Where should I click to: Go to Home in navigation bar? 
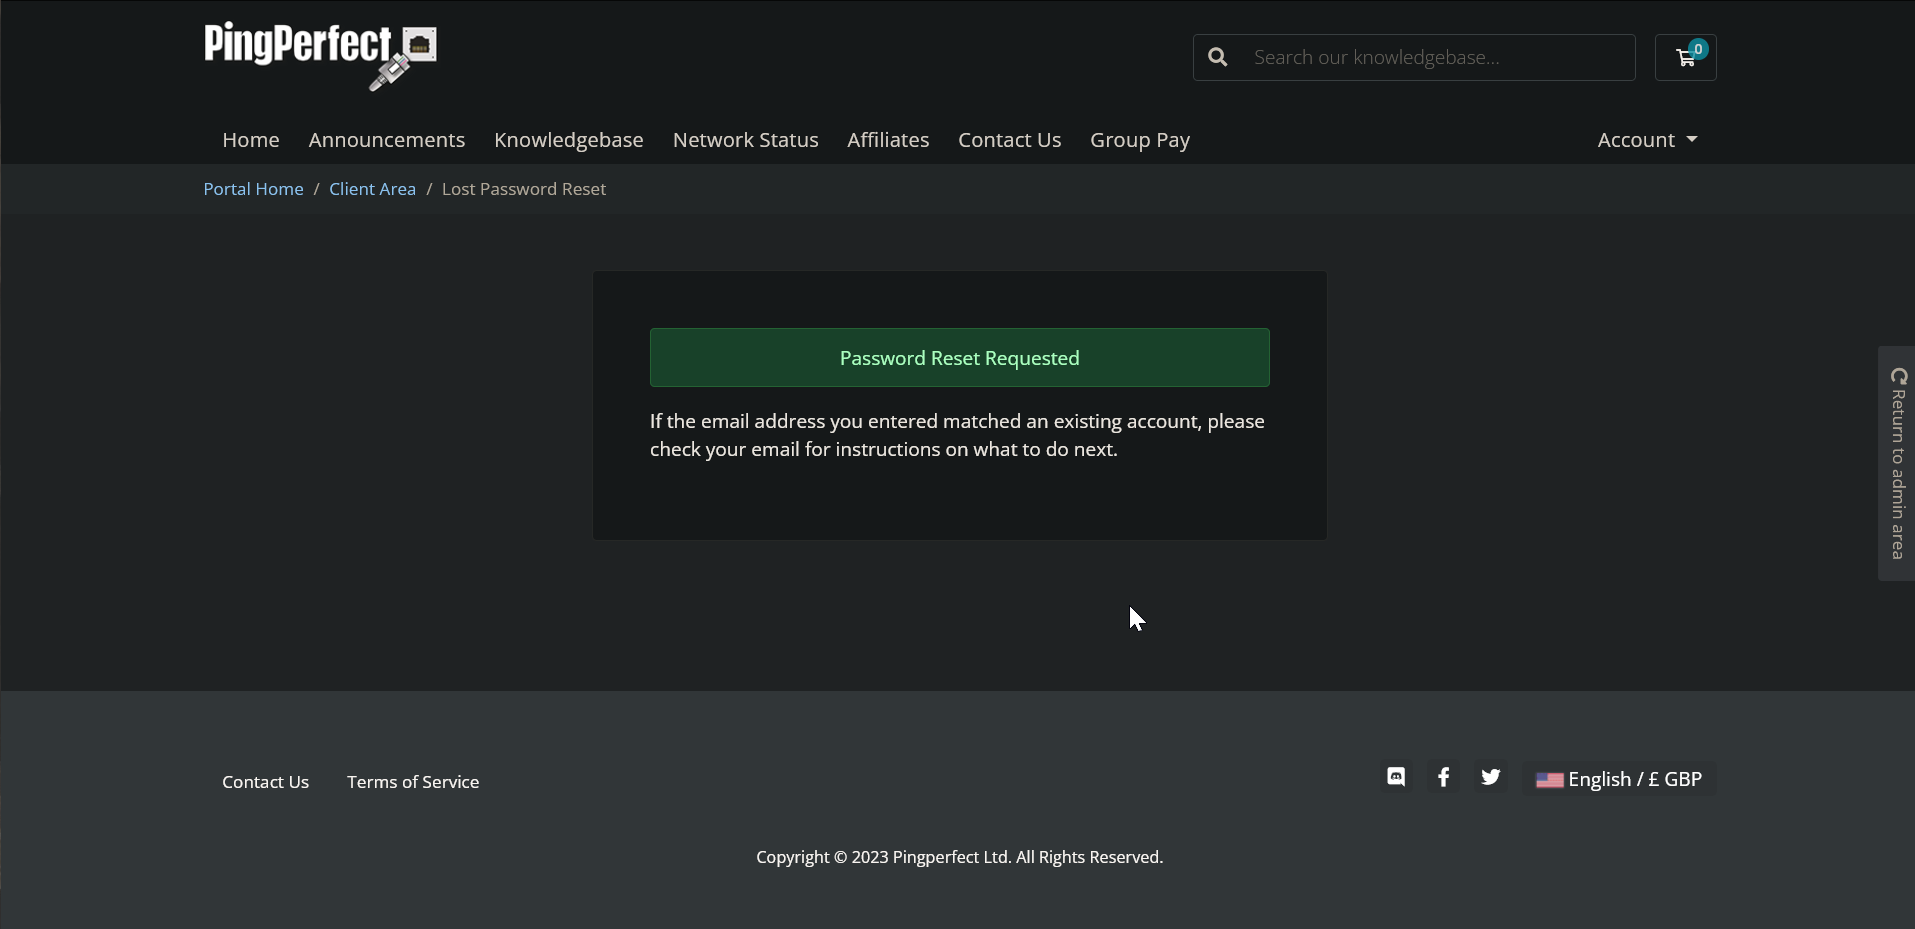250,140
